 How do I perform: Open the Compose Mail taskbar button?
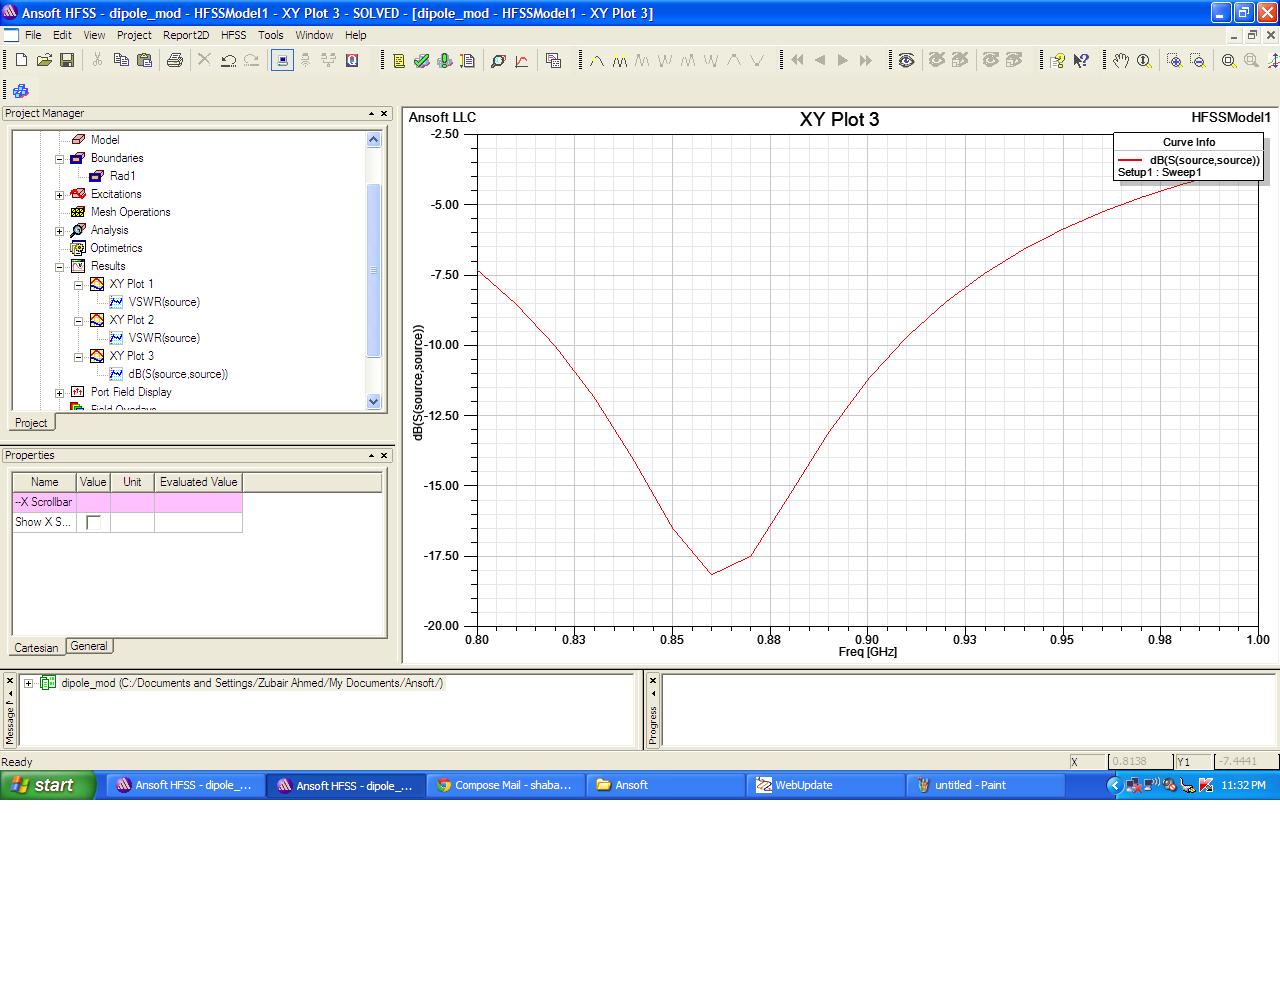tap(505, 785)
